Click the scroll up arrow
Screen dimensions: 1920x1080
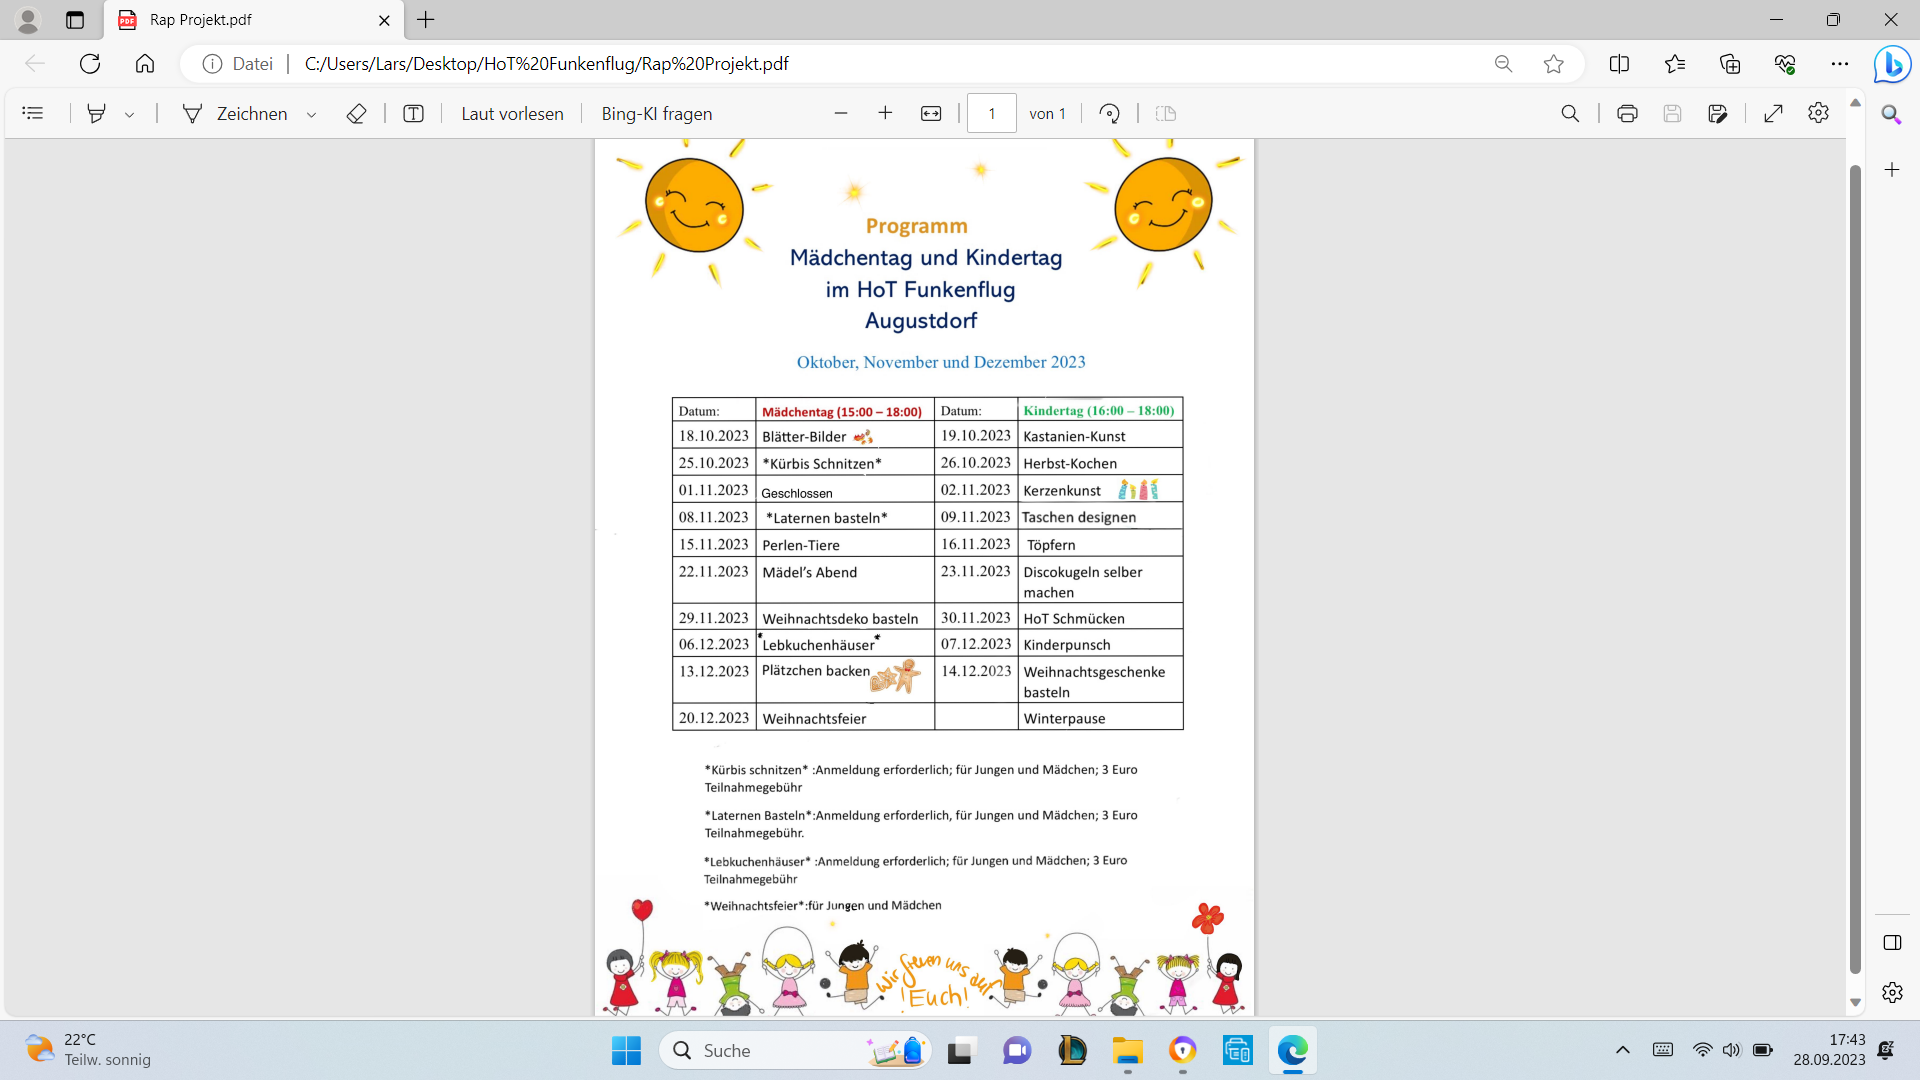coord(1855,102)
